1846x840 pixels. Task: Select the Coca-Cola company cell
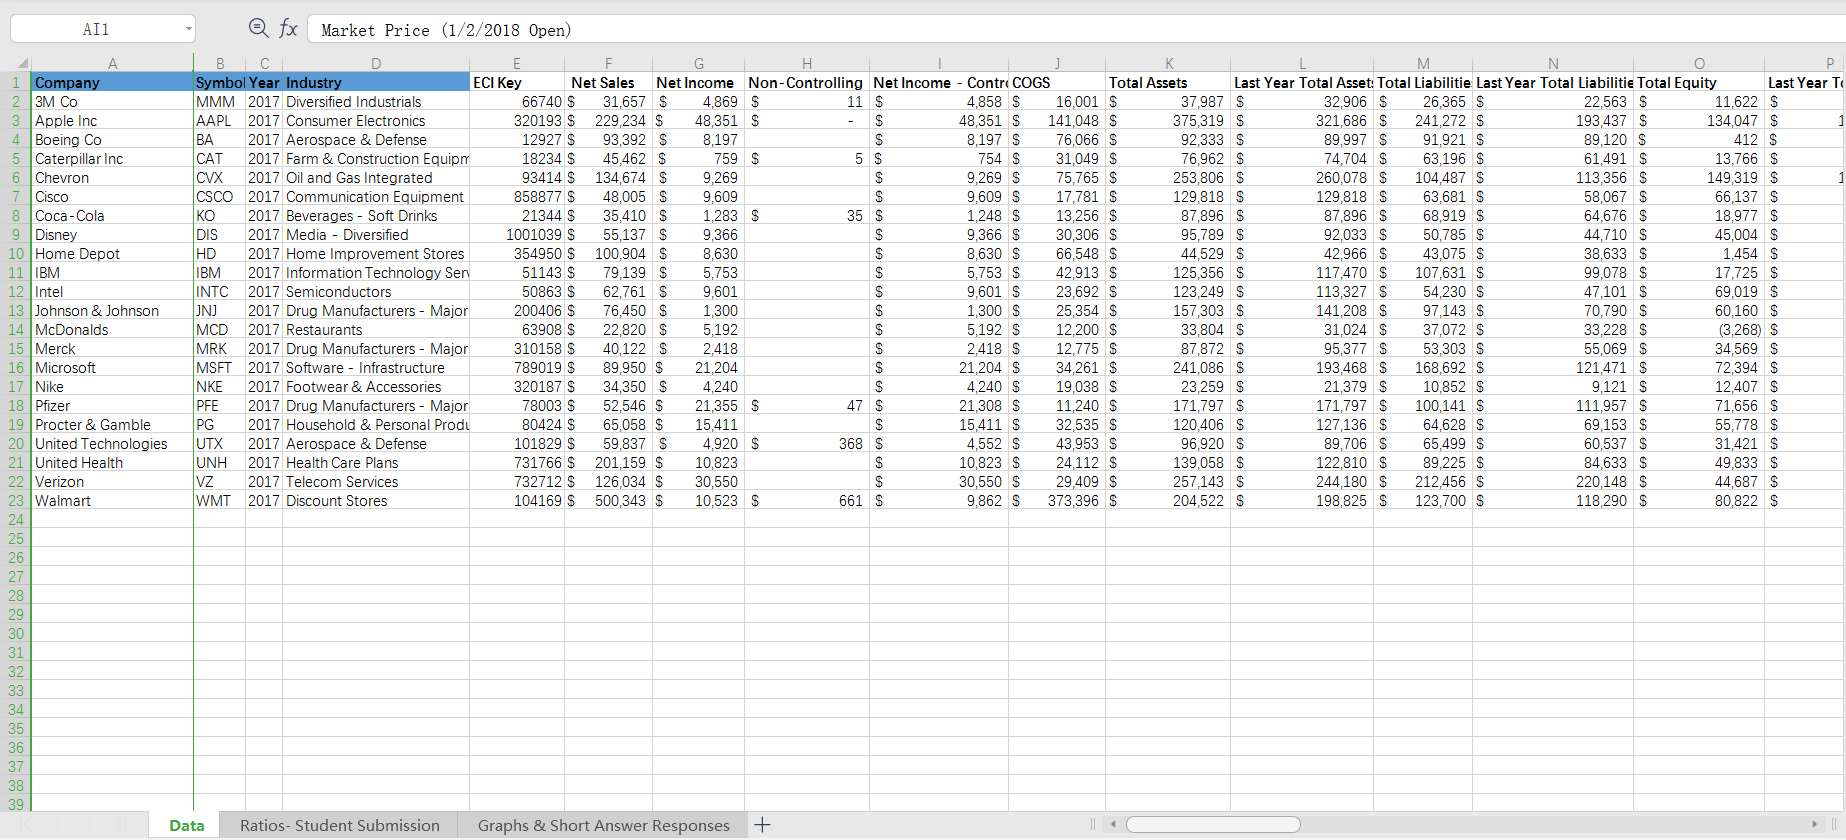pos(112,215)
